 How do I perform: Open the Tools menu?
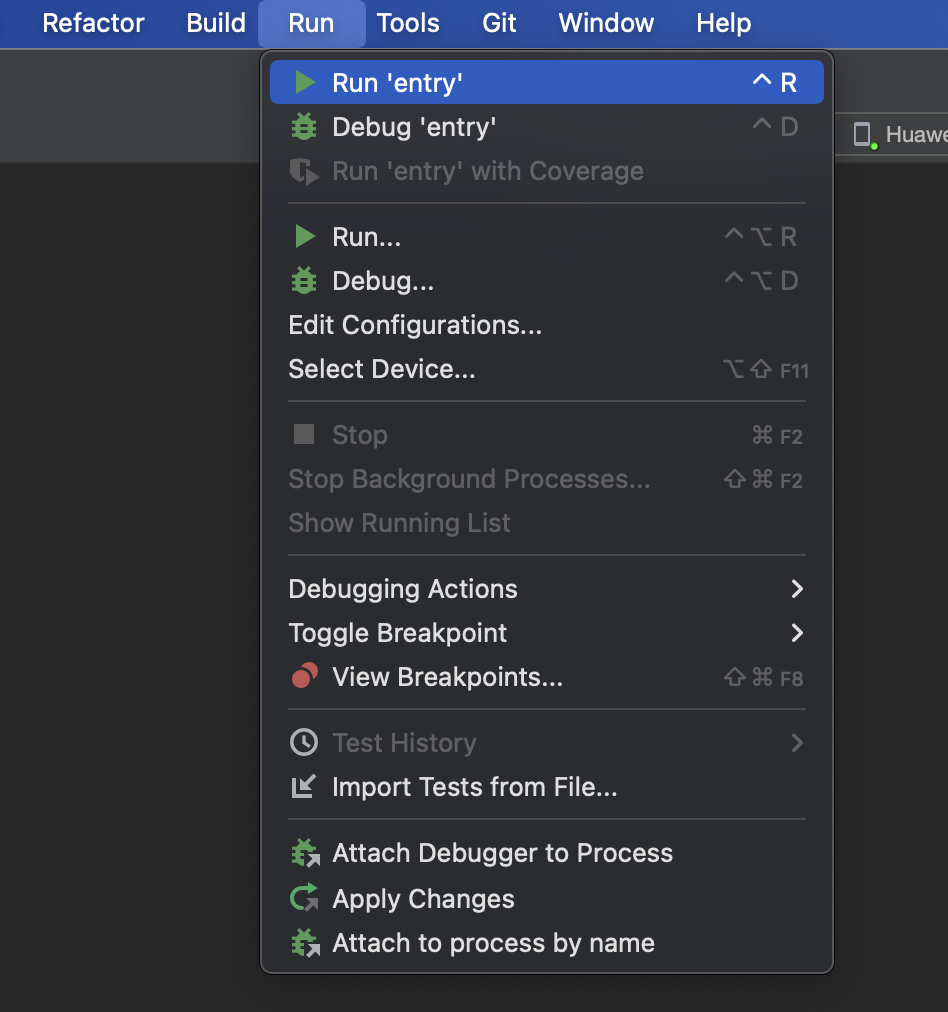pos(408,23)
